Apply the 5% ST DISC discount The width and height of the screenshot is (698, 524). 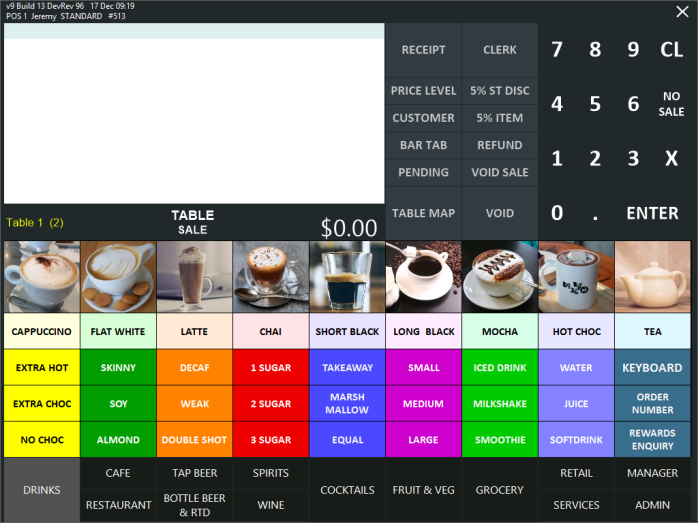(x=500, y=91)
